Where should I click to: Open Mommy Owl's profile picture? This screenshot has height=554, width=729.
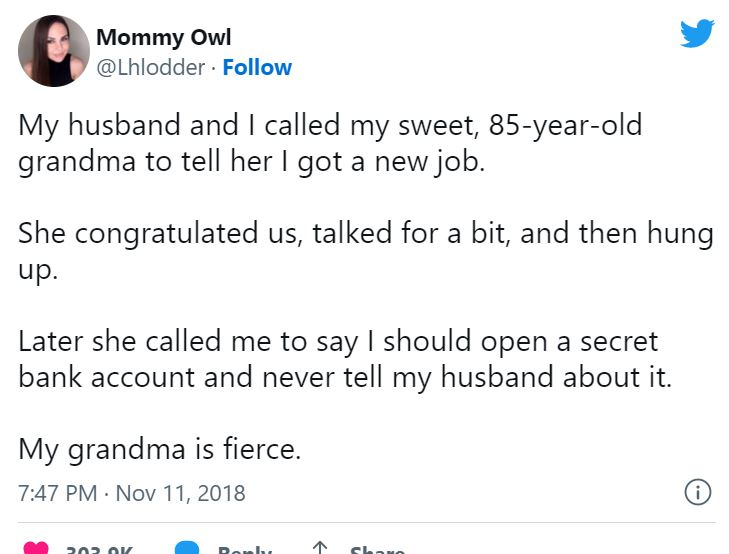(54, 51)
